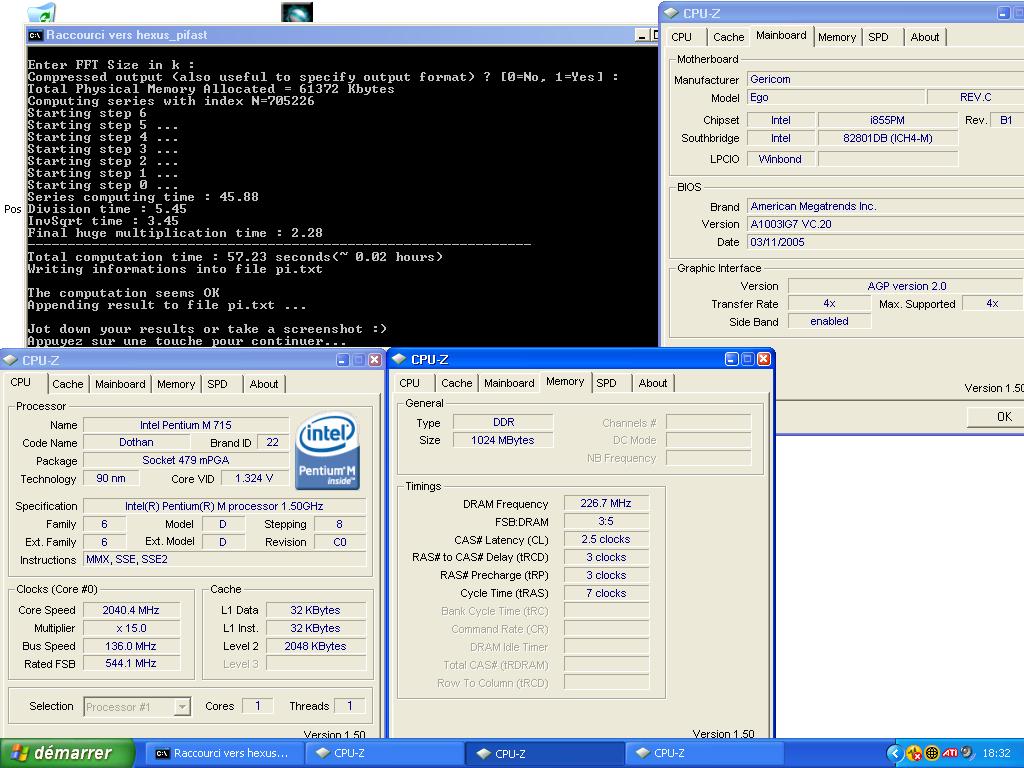Screen dimensions: 1024x768
Task: Expand hidden system tray icons arrow
Action: [x=894, y=753]
